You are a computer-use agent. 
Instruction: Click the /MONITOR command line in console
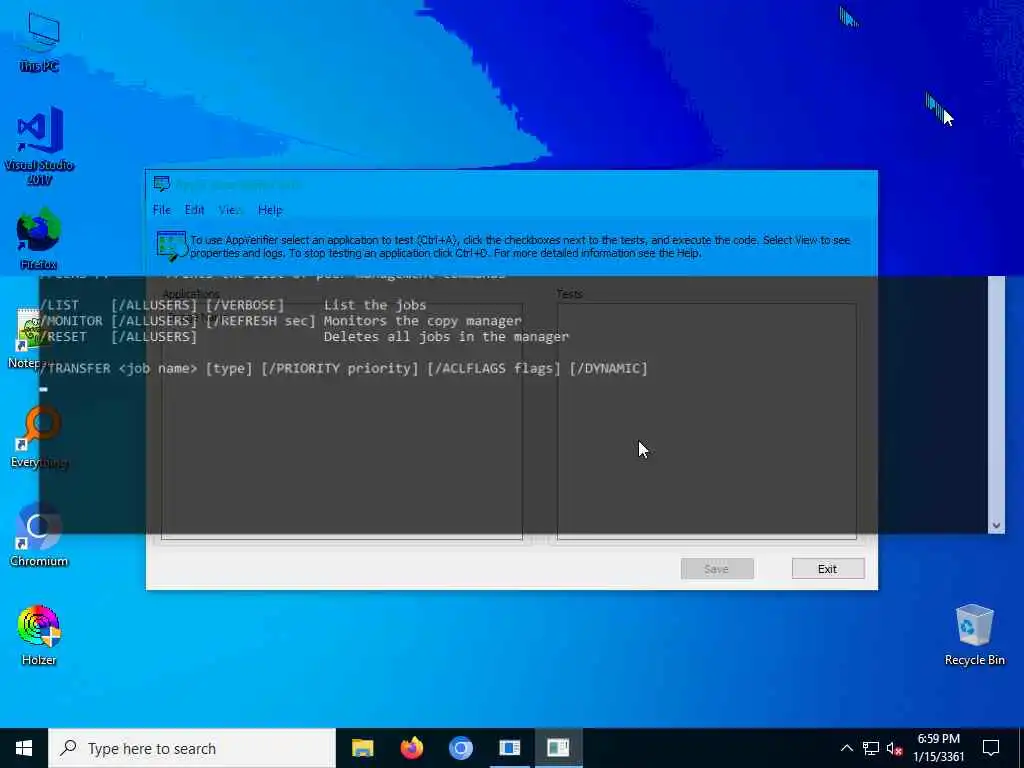pyautogui.click(x=281, y=321)
